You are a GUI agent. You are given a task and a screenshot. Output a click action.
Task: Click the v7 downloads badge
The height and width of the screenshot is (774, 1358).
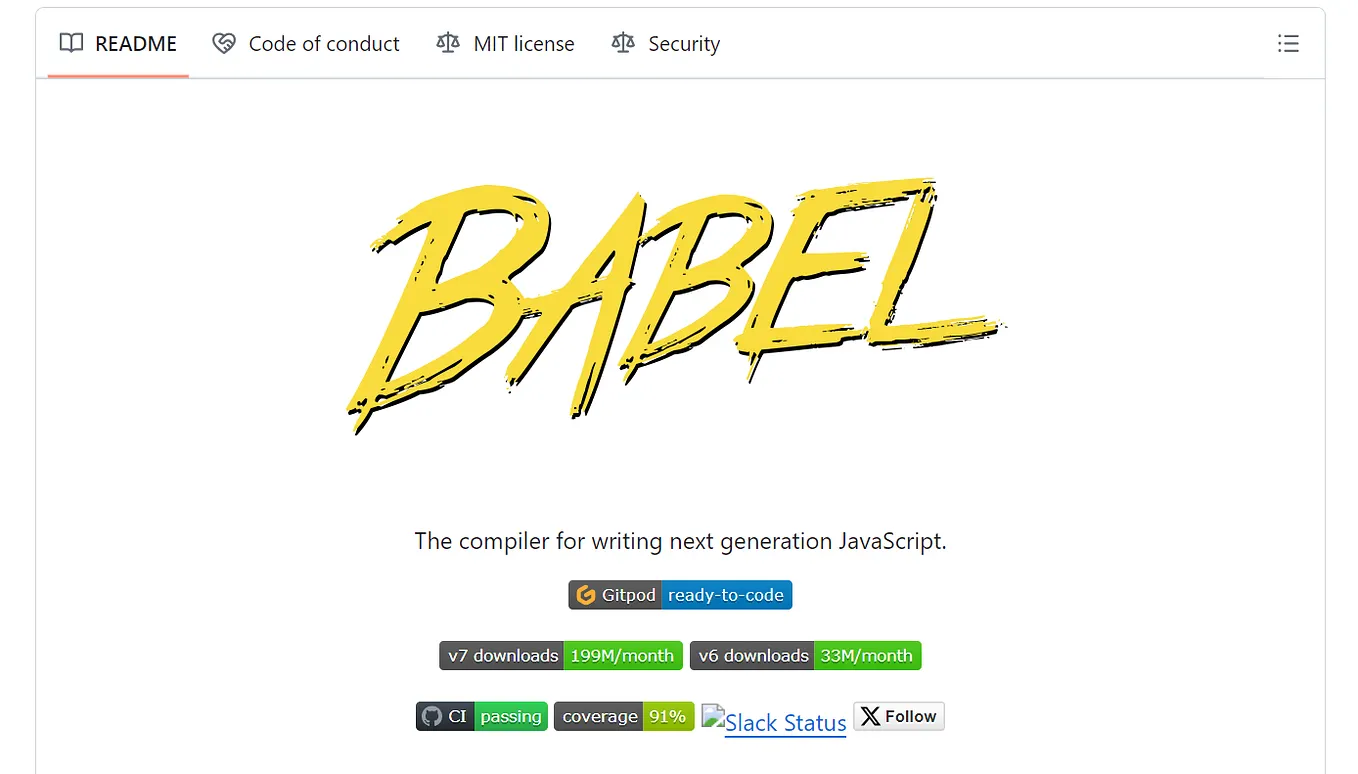[x=560, y=655]
